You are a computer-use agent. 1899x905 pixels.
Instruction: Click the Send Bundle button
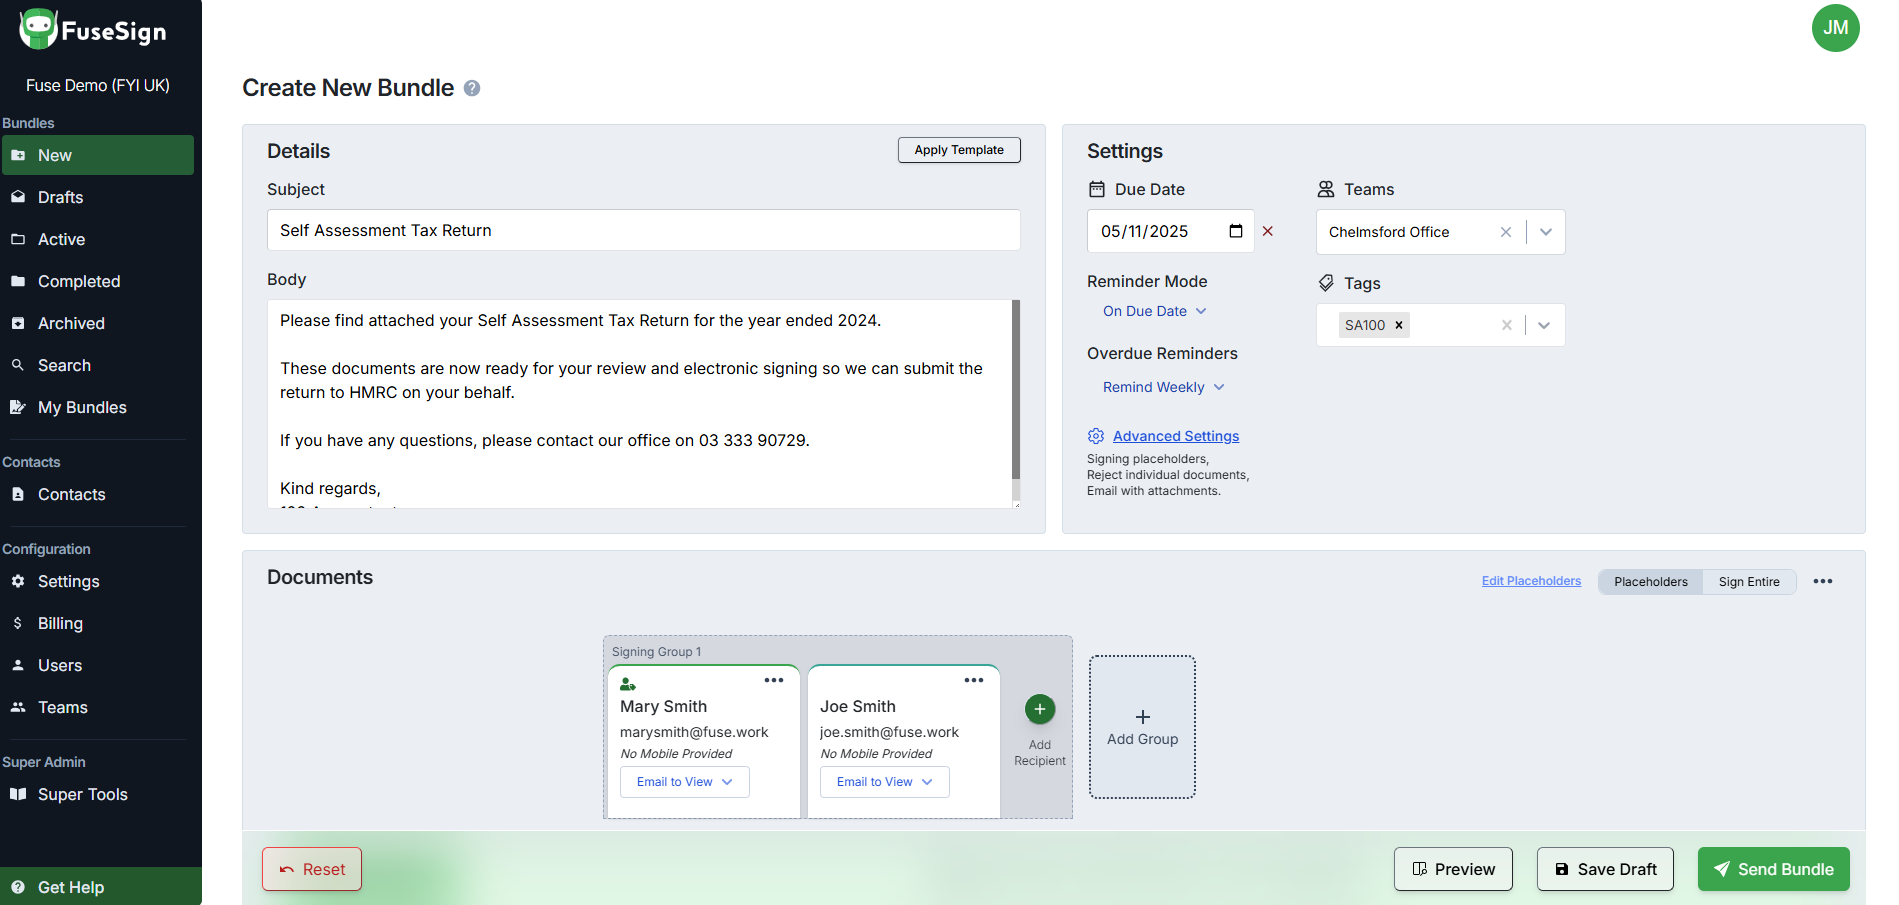(x=1773, y=869)
